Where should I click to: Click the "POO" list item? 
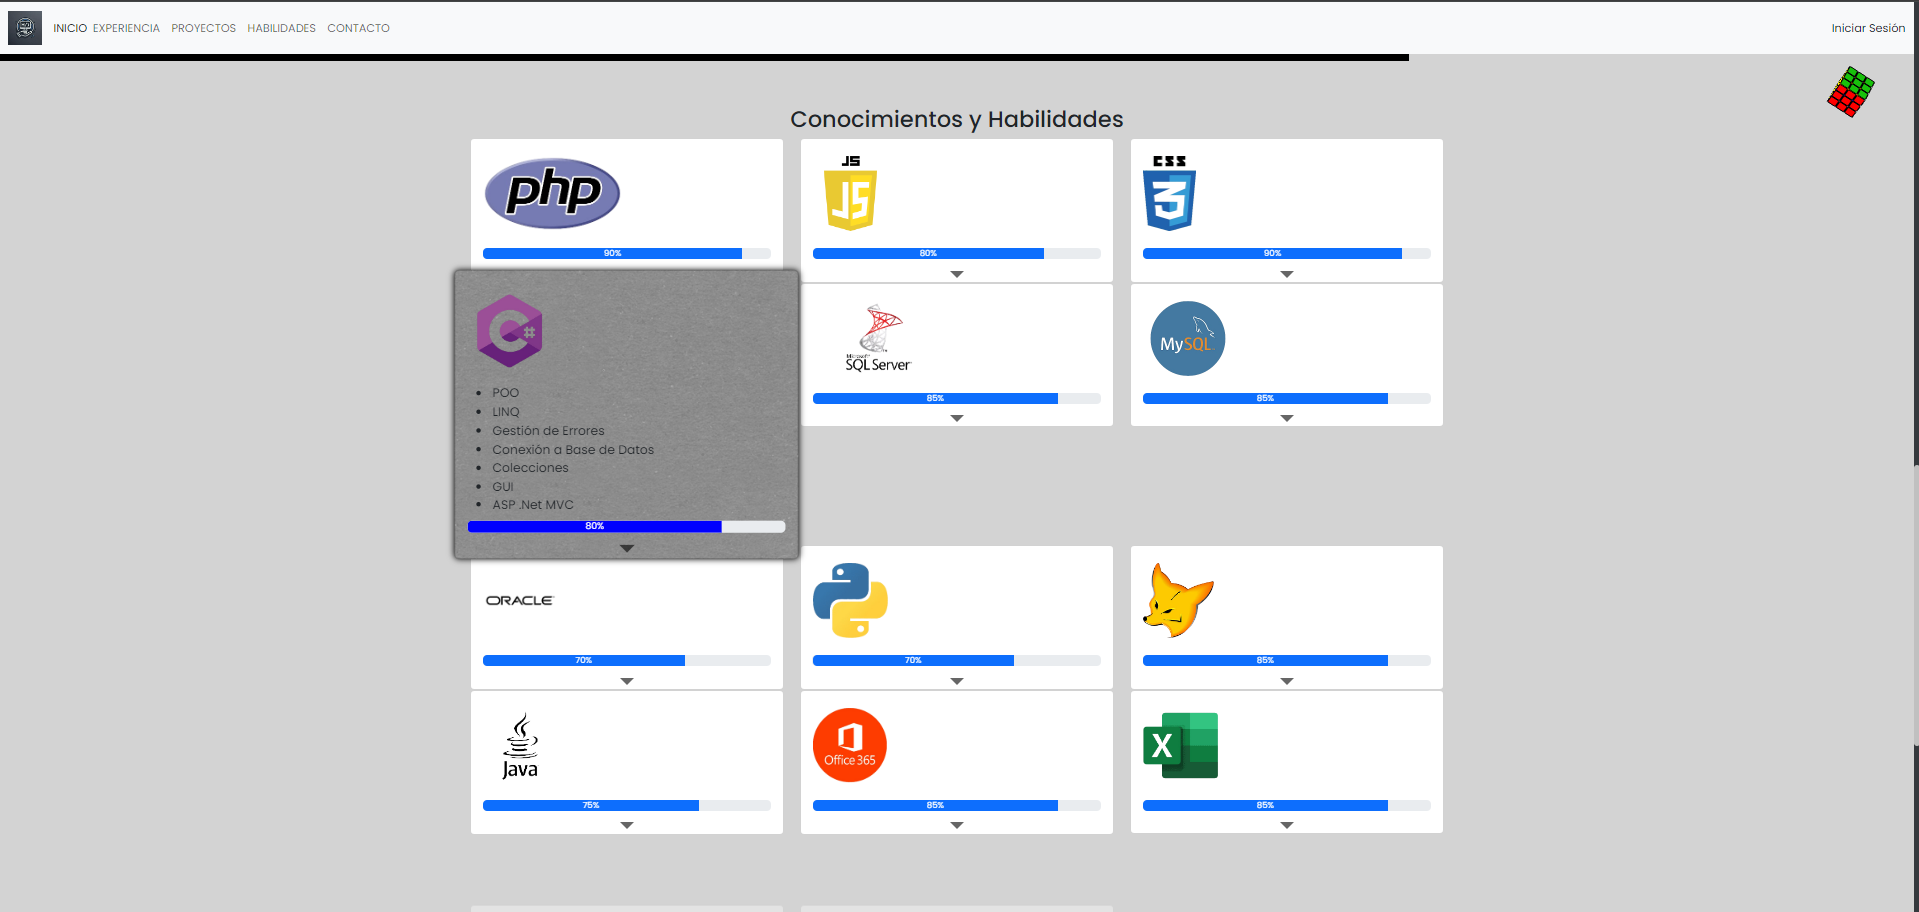[x=505, y=393]
